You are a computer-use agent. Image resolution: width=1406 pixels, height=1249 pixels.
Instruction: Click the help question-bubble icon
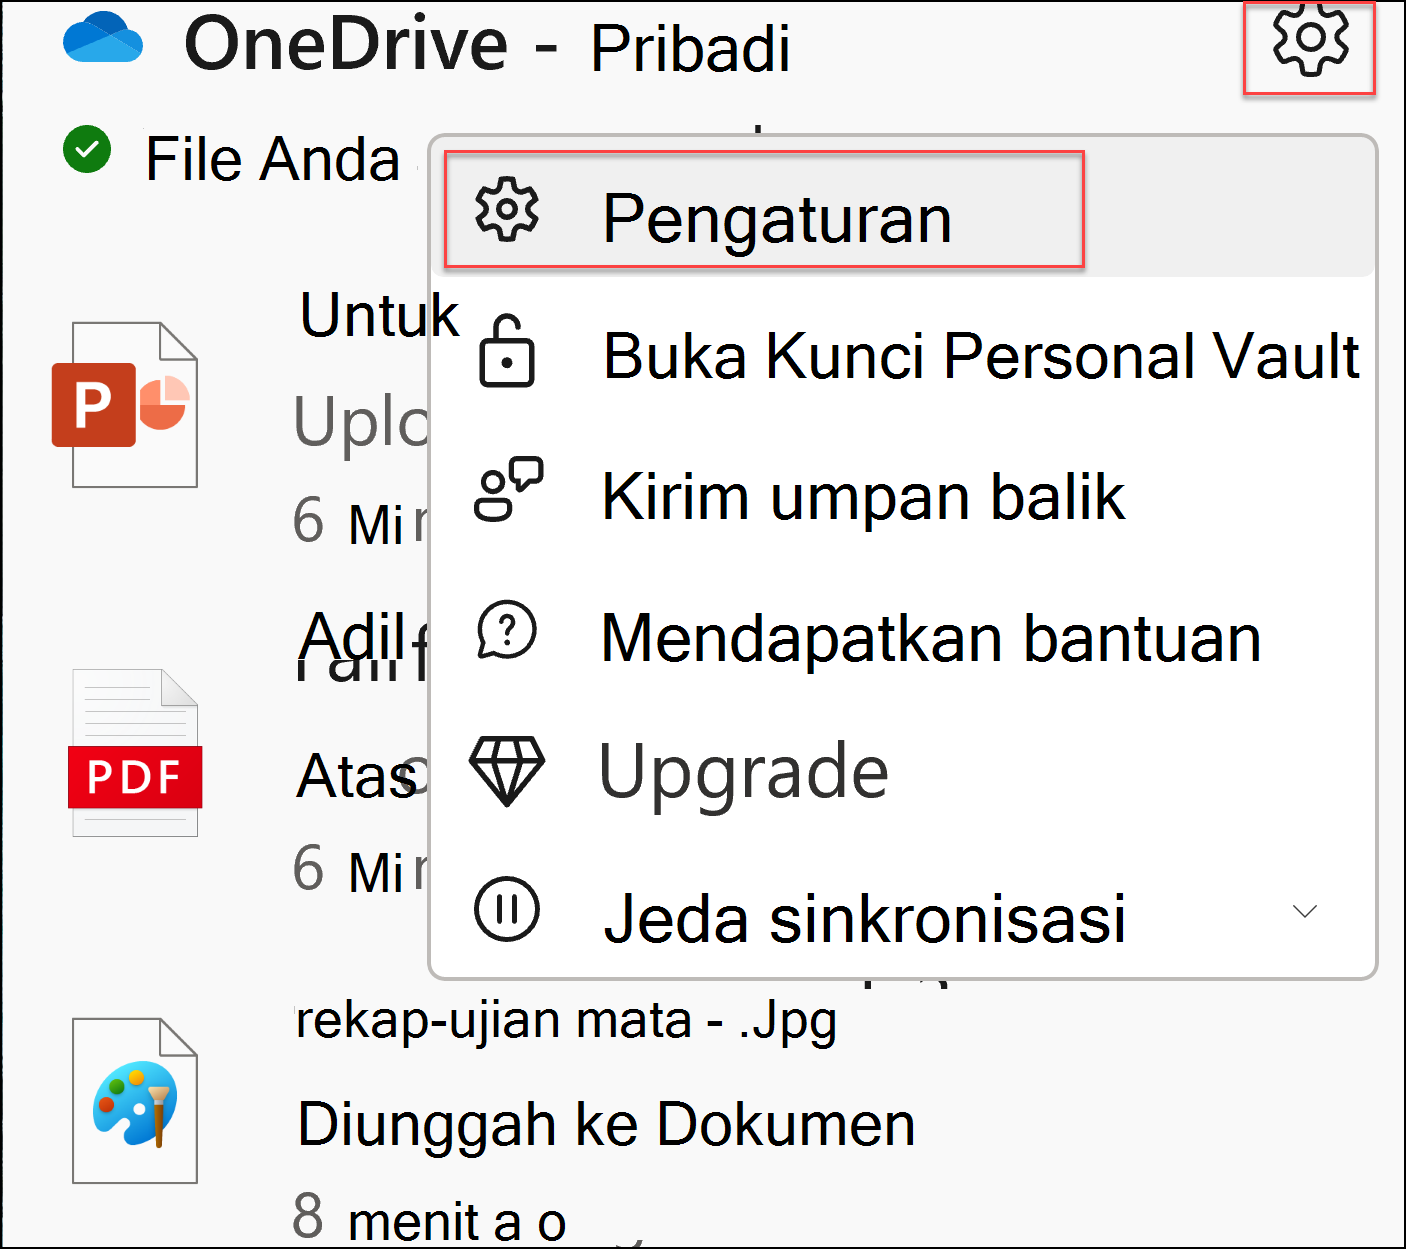pos(507,630)
